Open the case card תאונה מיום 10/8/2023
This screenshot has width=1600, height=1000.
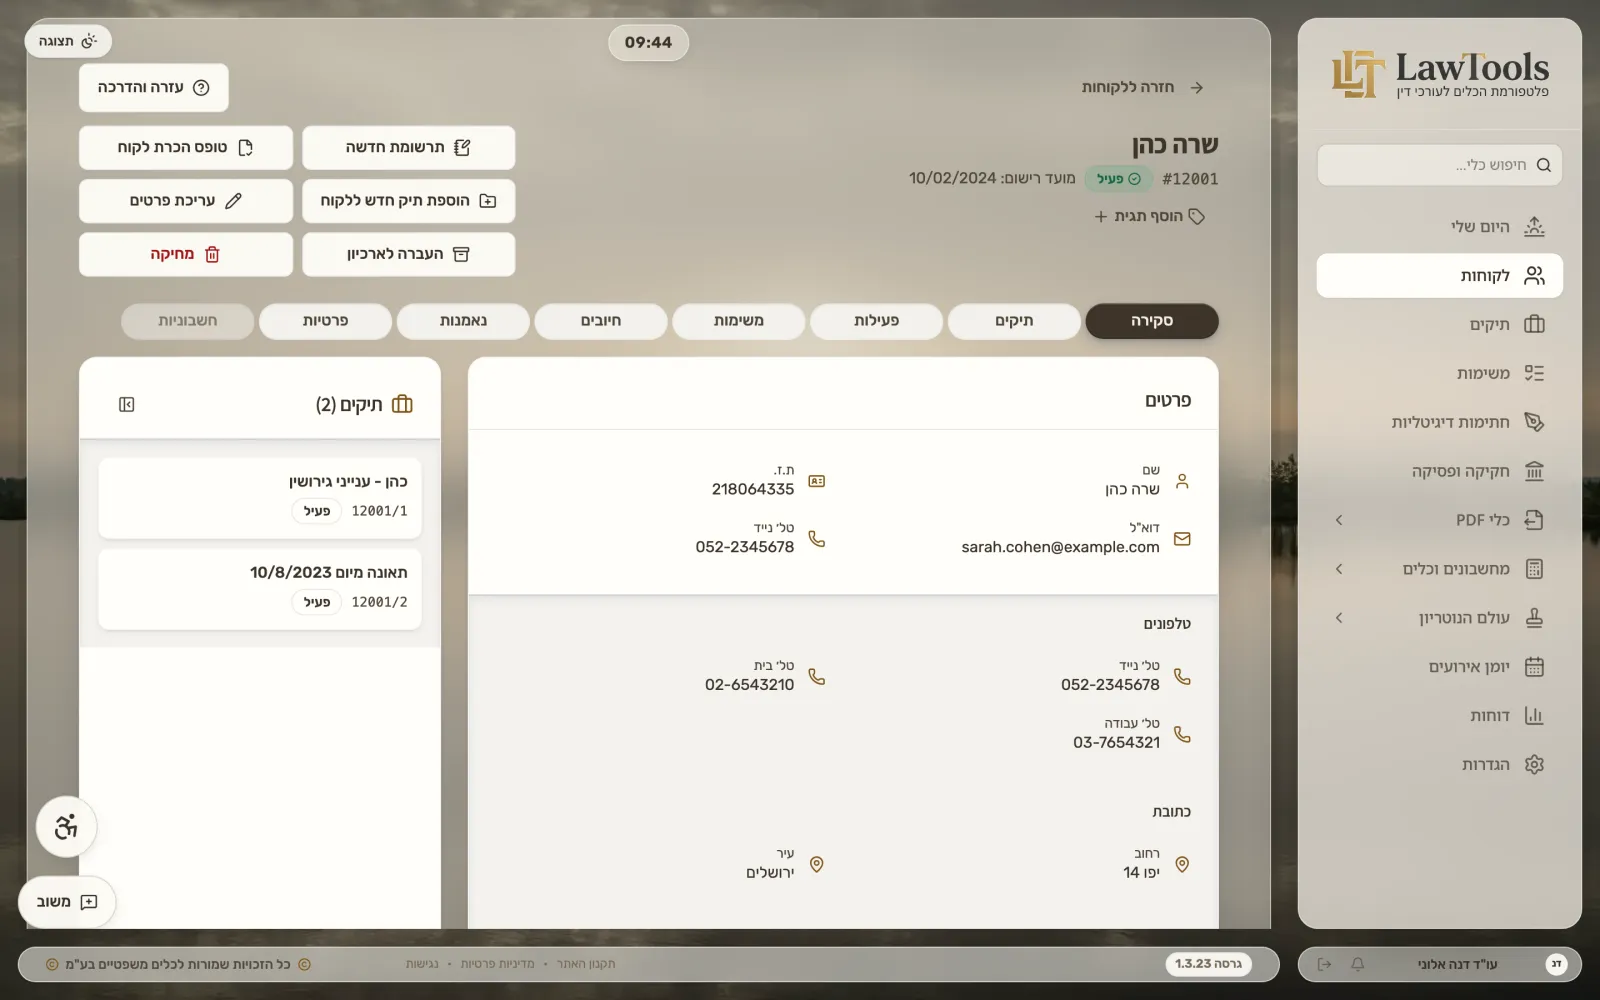[260, 589]
